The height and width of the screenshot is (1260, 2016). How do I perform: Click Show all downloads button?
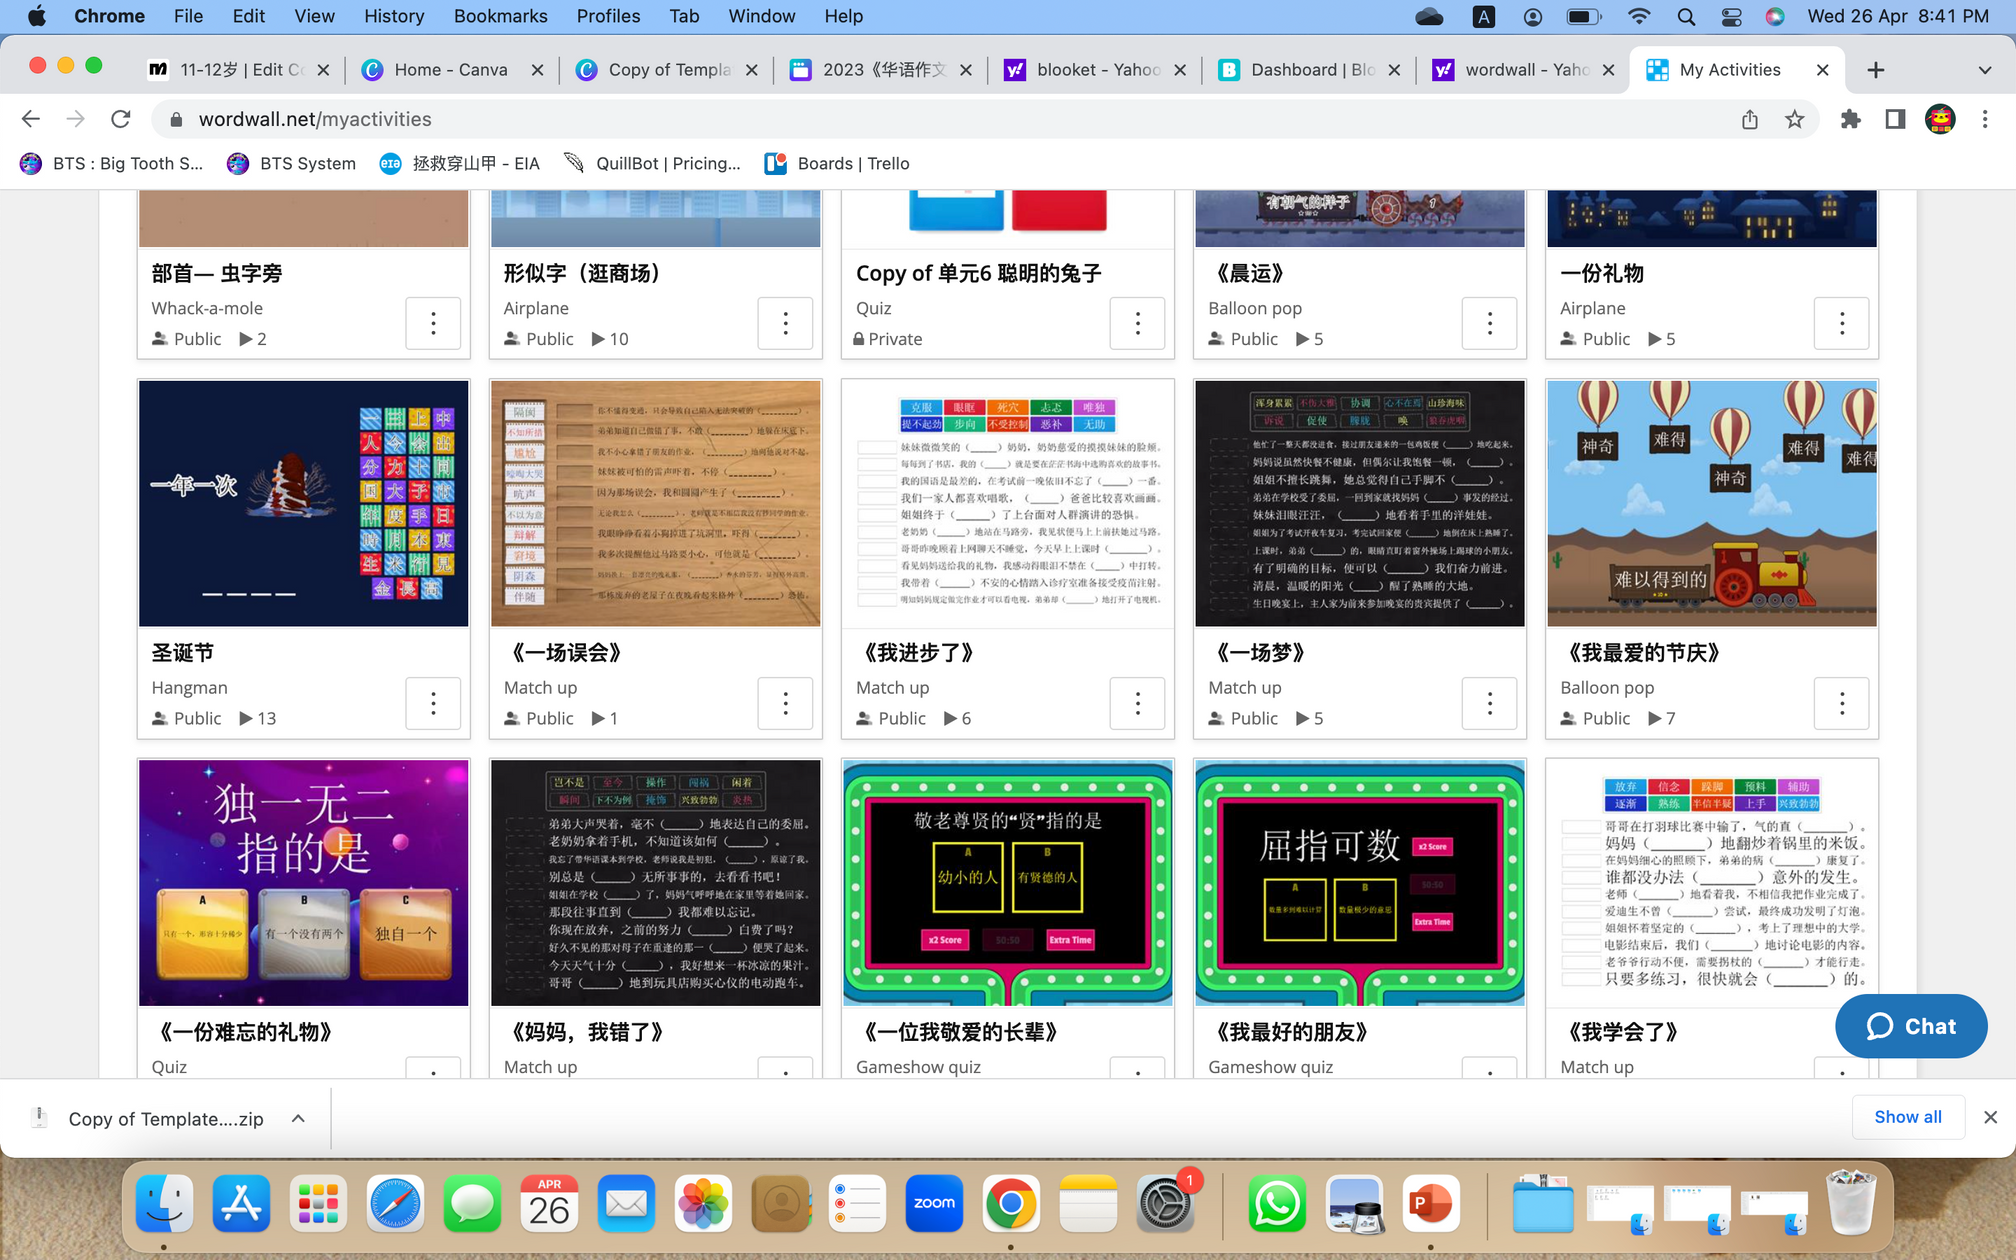pos(1907,1117)
